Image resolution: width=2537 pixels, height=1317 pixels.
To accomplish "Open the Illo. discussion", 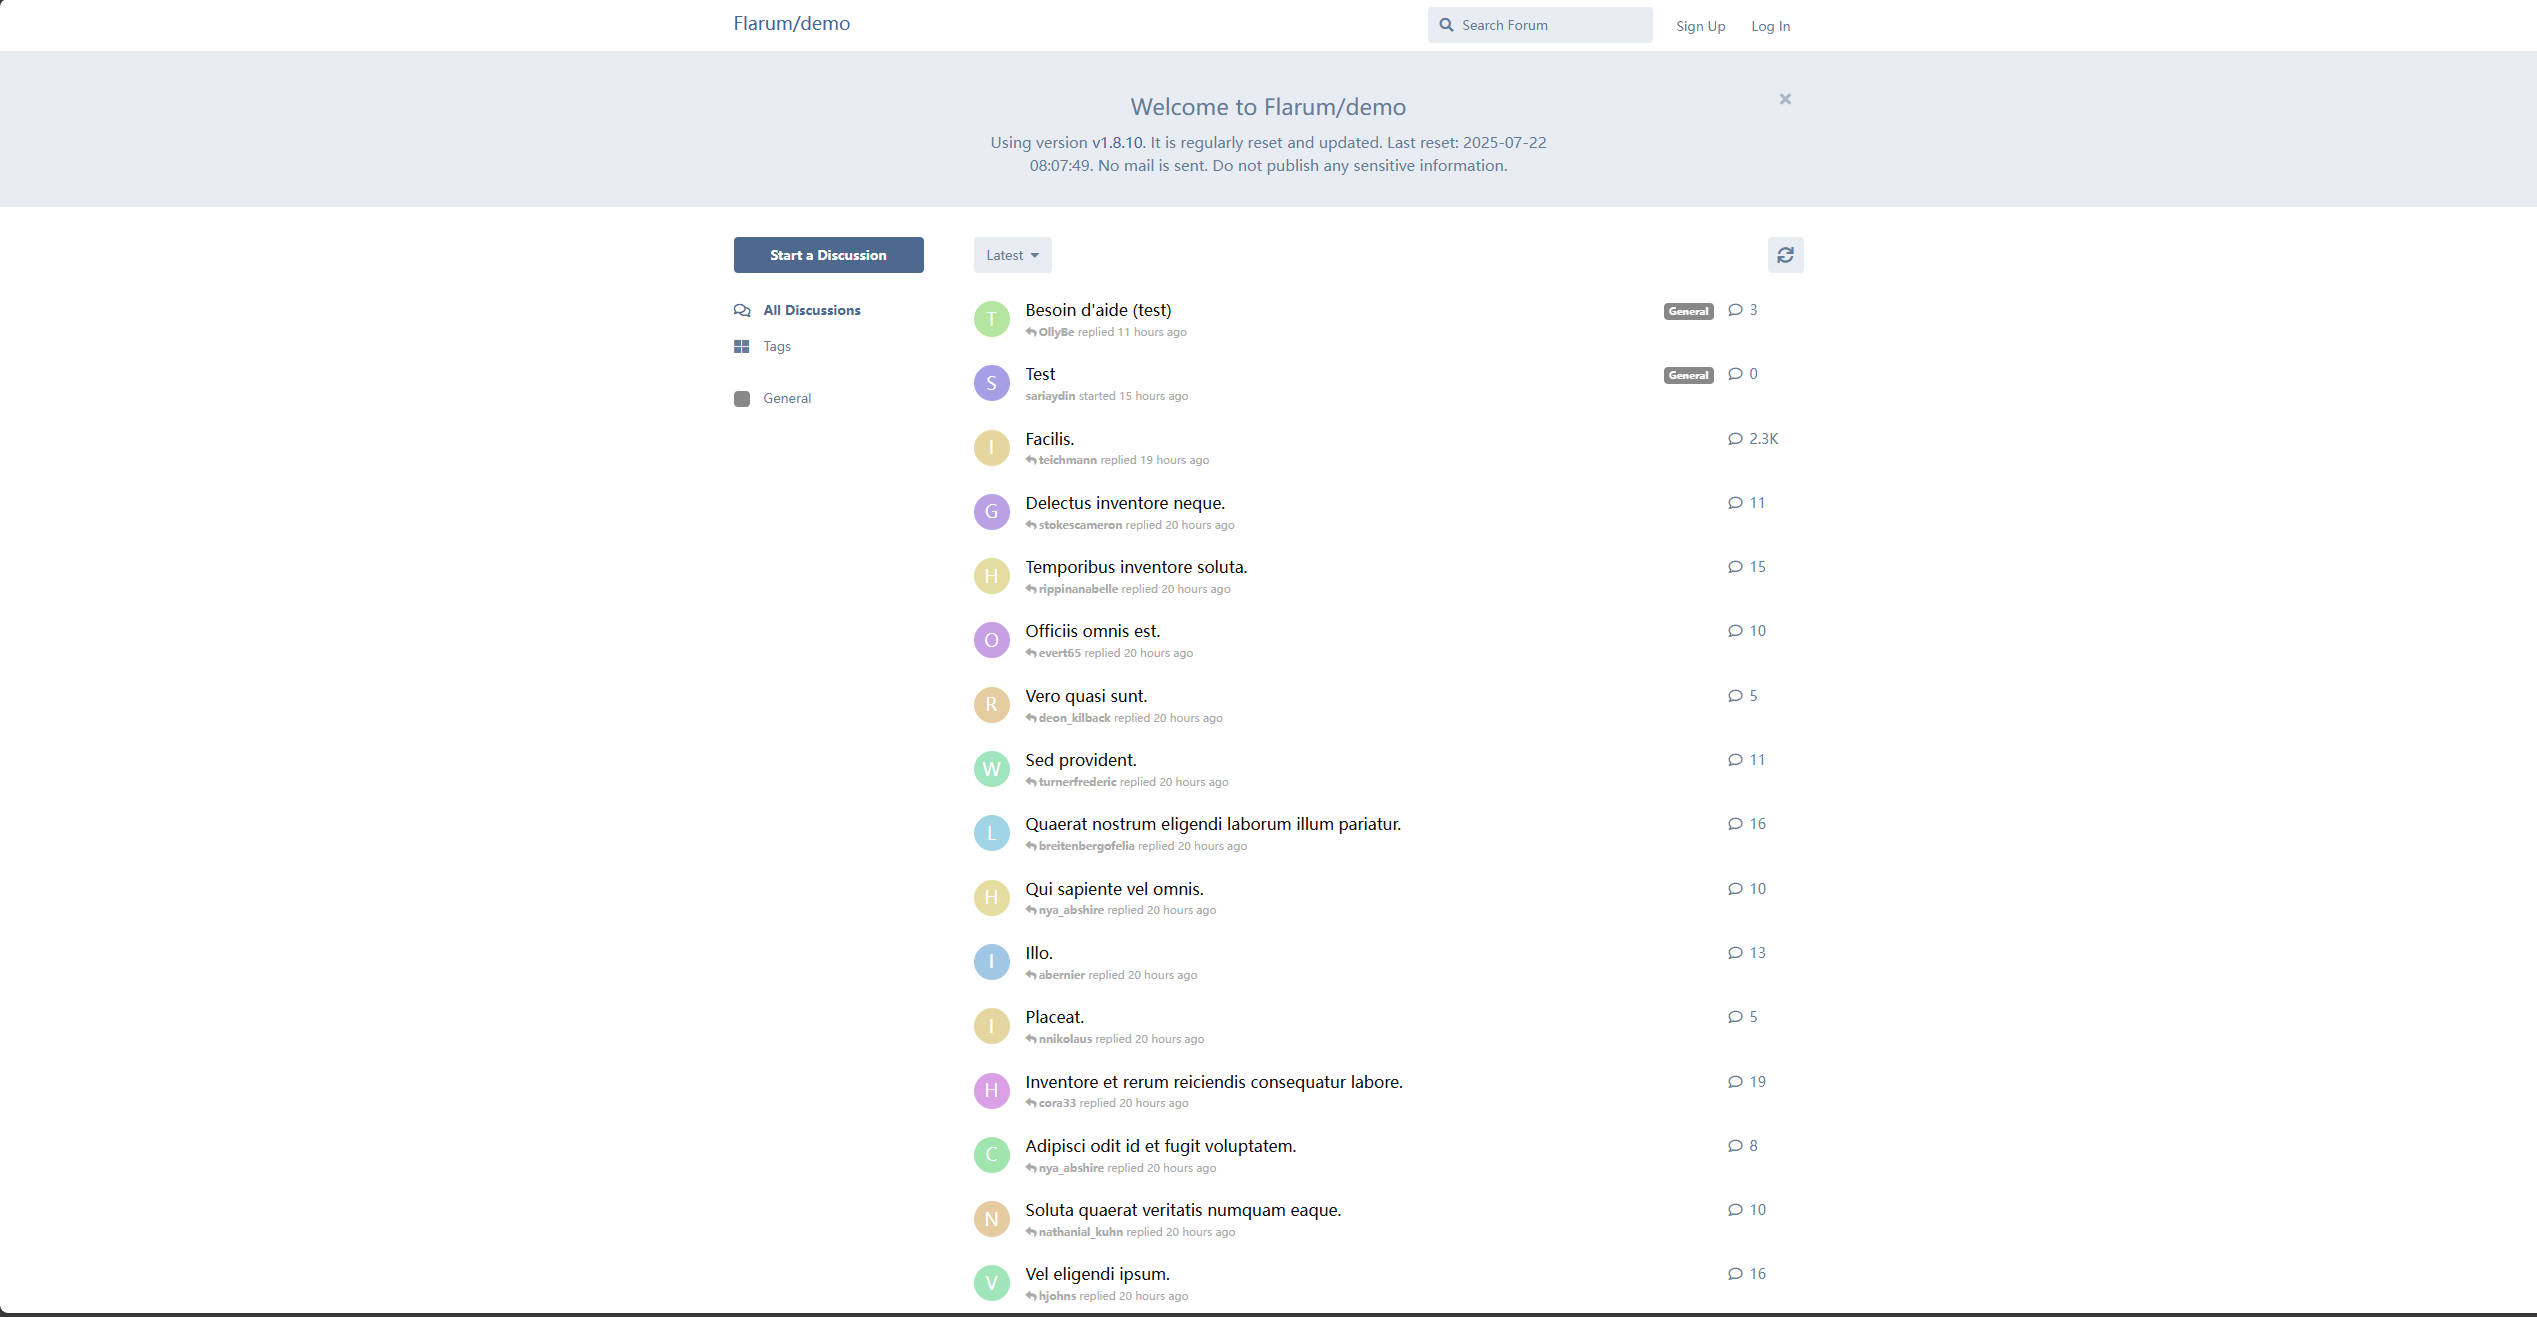I will coord(1038,953).
